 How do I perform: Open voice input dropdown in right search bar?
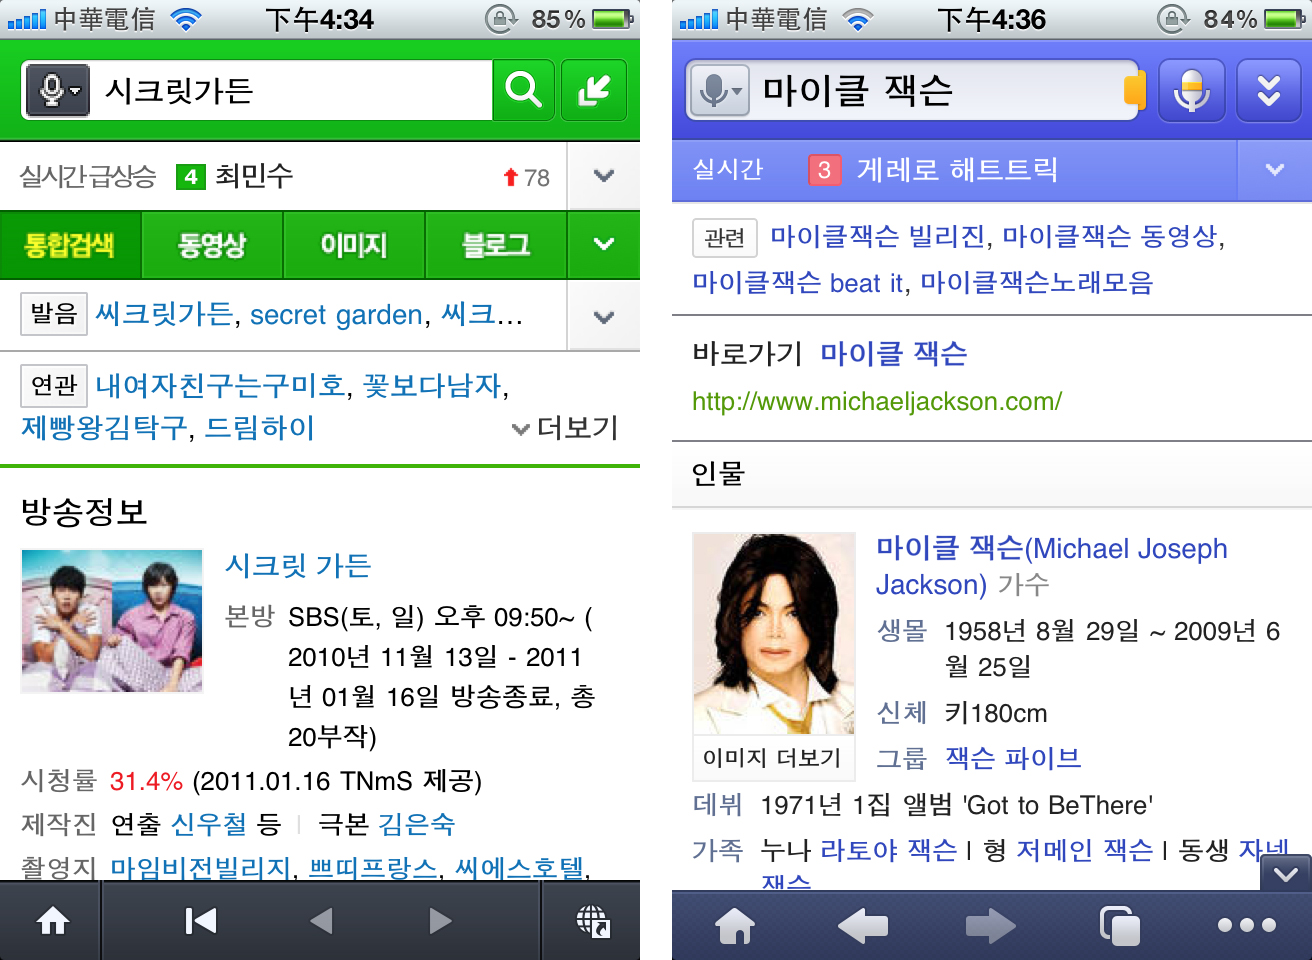coord(719,91)
